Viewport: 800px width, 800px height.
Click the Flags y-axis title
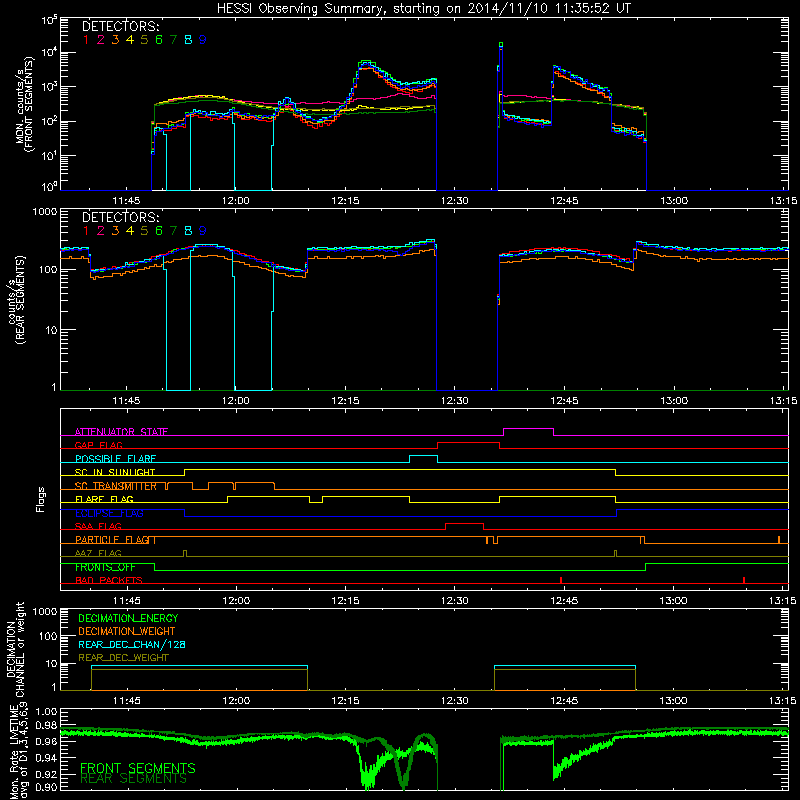41,499
